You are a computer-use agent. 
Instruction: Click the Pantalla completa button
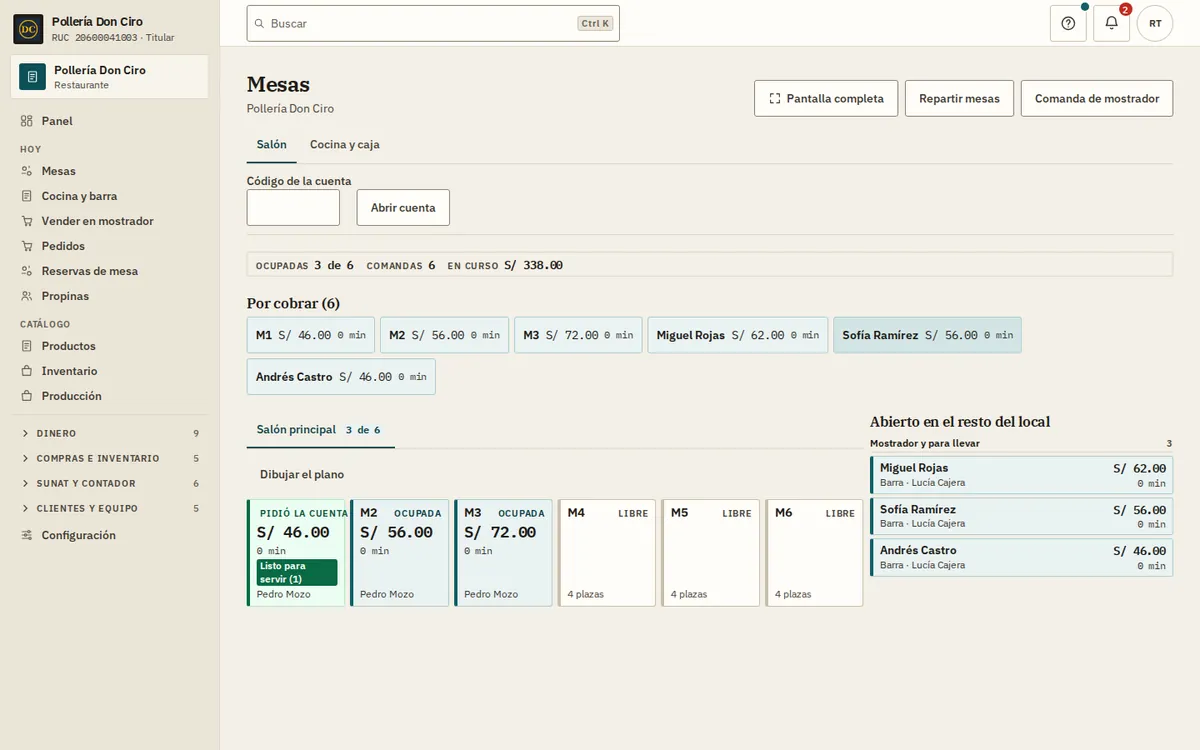click(826, 99)
